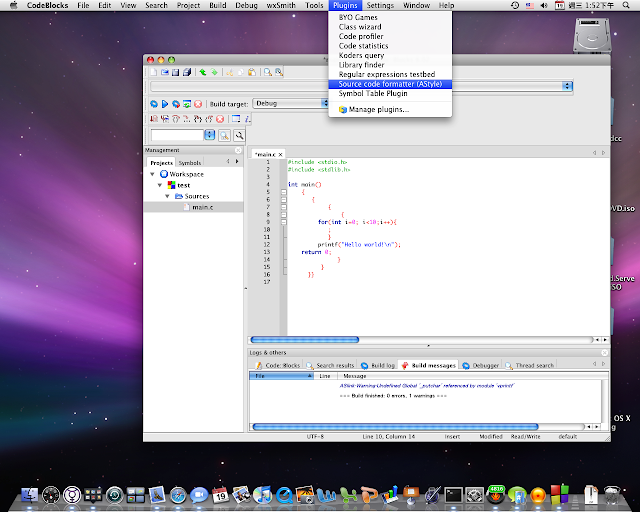
Task: Click the Step into debugger icon
Action: (198, 119)
